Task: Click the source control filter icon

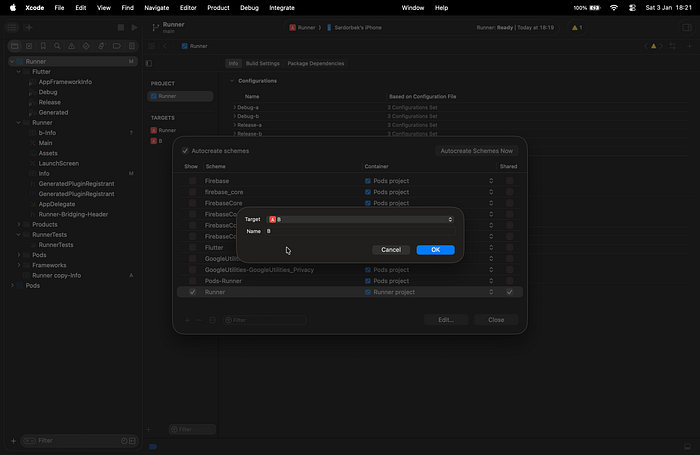Action: tap(132, 441)
